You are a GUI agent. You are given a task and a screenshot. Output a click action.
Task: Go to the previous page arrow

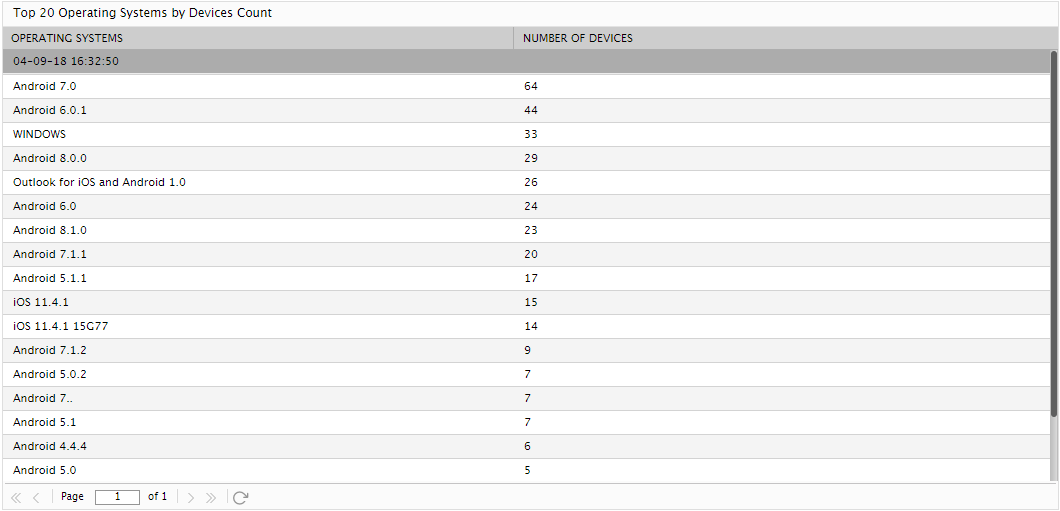click(x=37, y=497)
